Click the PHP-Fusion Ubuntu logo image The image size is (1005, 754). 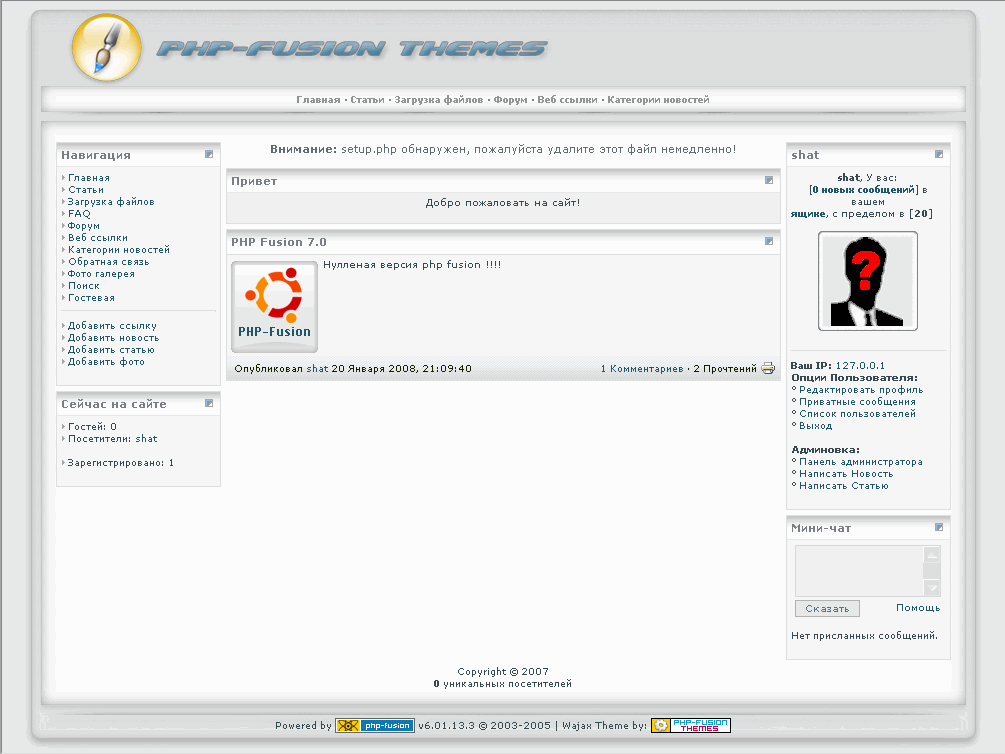point(274,307)
